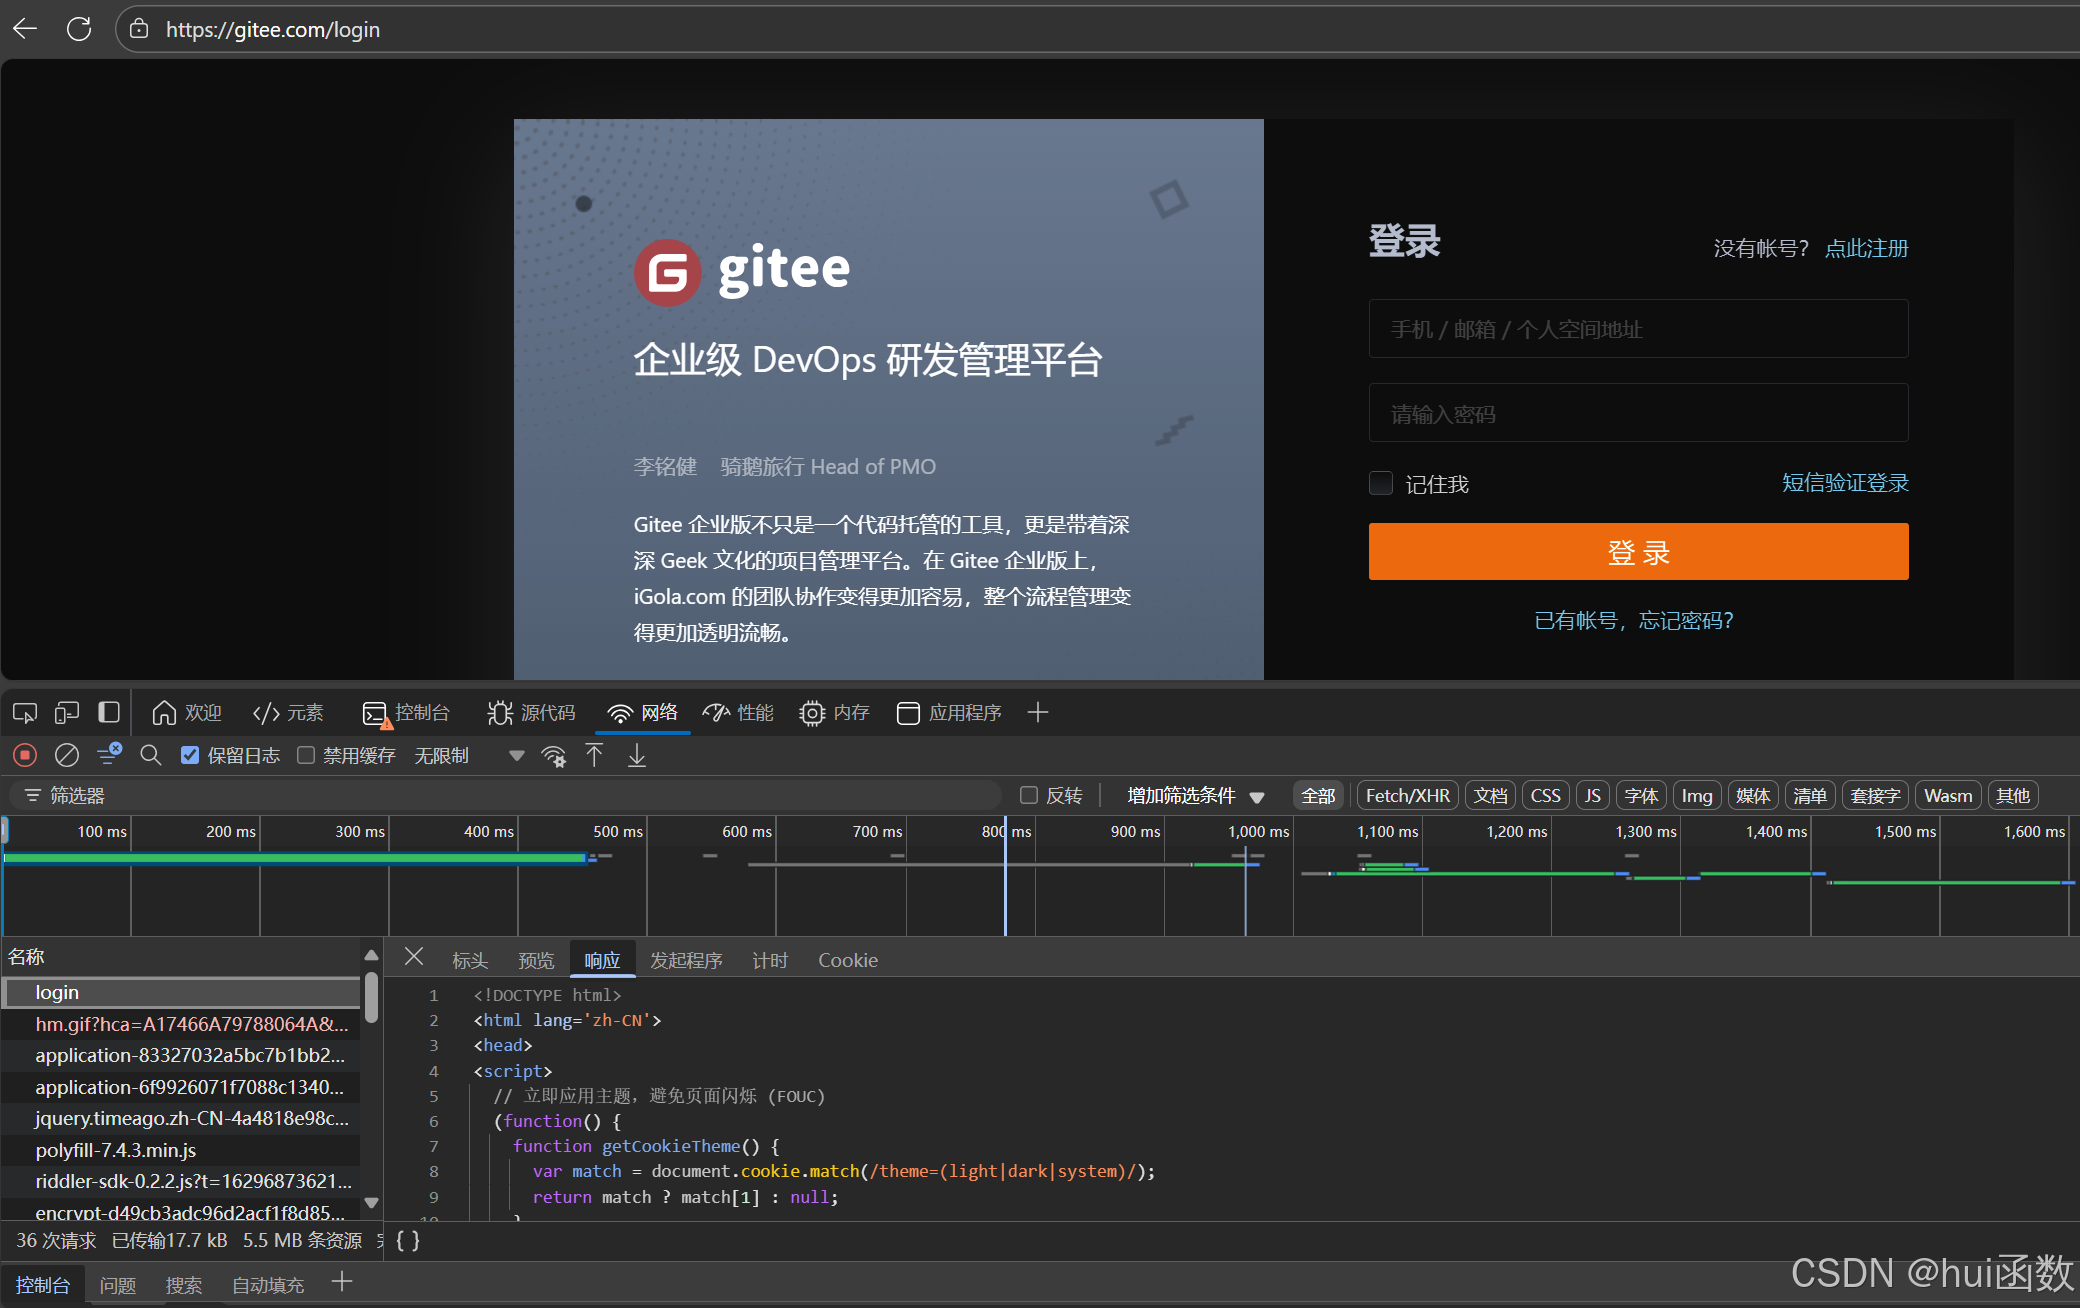Show 全部 request types
The width and height of the screenshot is (2080, 1308).
point(1318,796)
